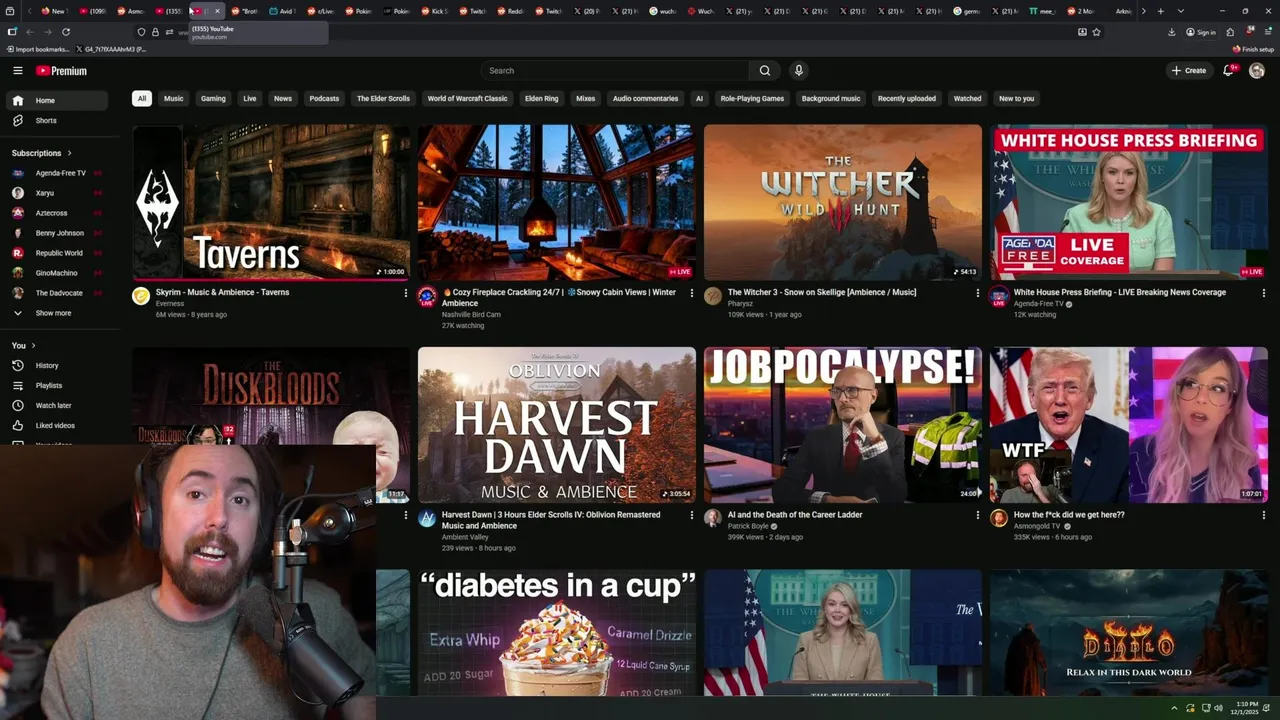Open options for How the f*ck video

coord(1263,515)
